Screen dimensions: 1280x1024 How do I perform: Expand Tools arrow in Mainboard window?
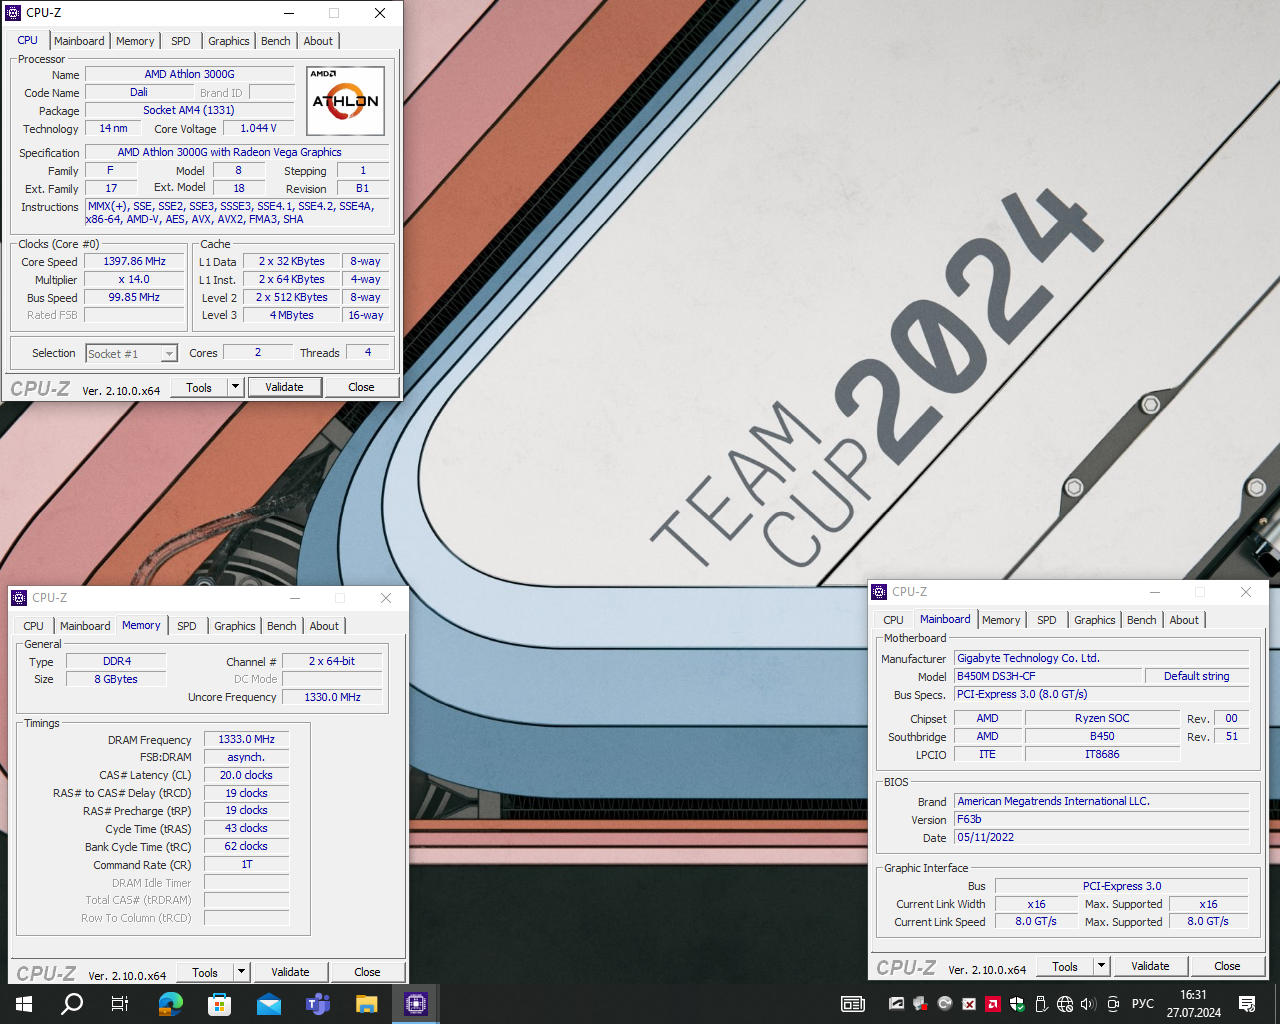1101,966
